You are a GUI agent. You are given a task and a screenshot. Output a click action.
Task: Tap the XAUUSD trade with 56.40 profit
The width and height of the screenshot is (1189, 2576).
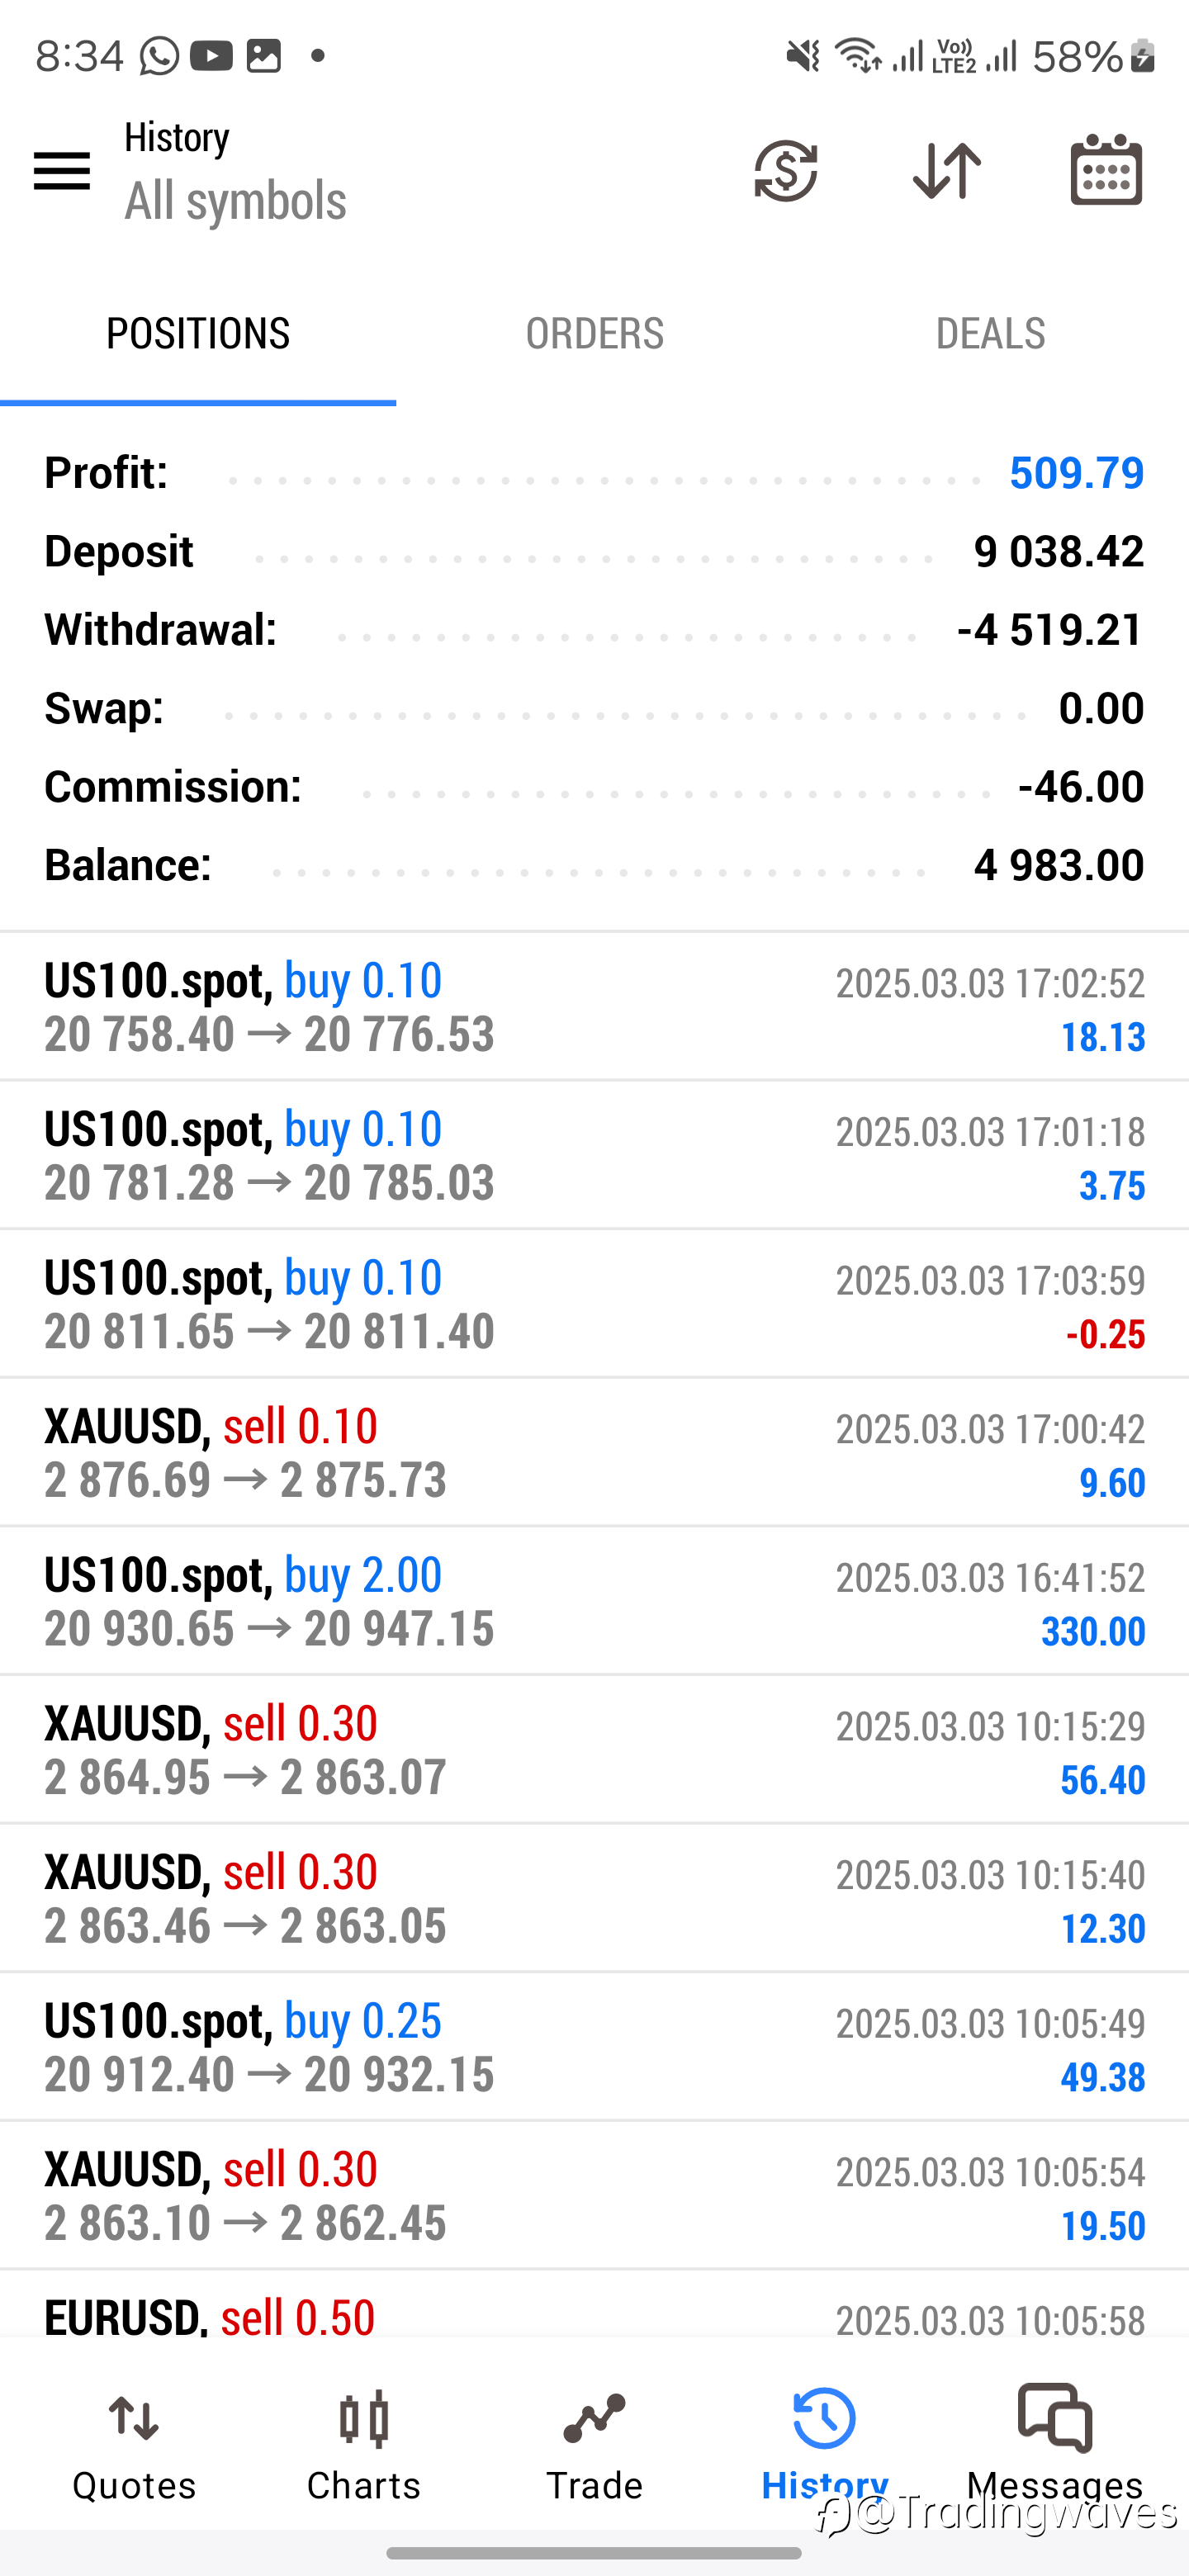click(x=594, y=1750)
